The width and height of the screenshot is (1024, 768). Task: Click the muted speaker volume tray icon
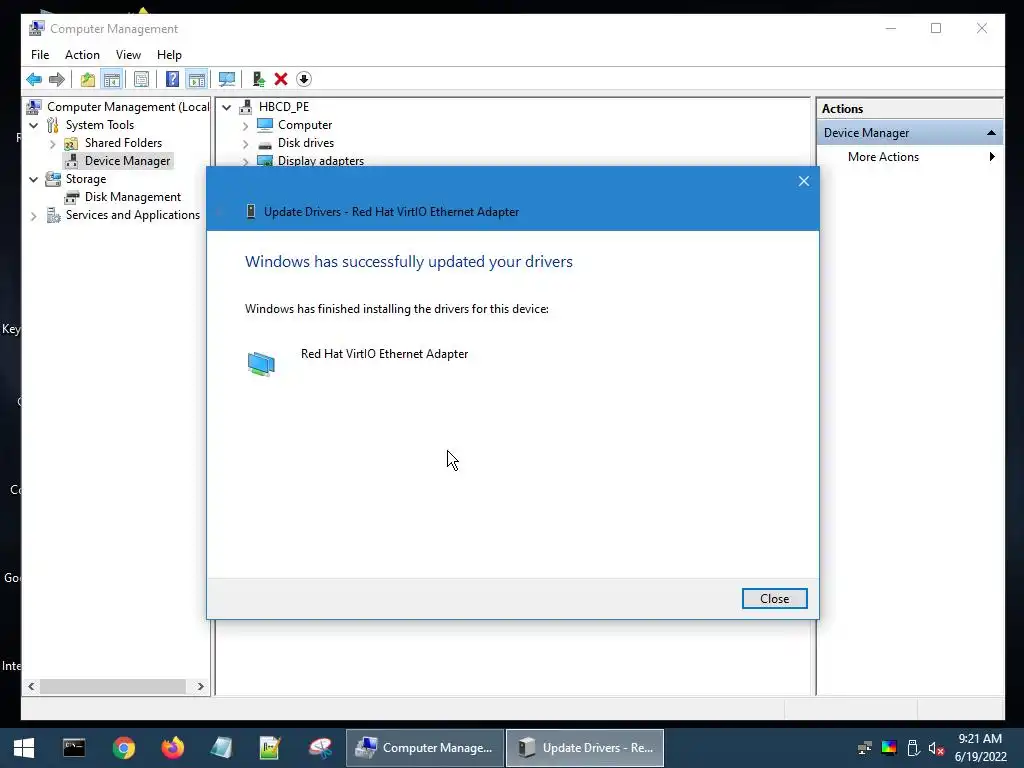point(936,748)
